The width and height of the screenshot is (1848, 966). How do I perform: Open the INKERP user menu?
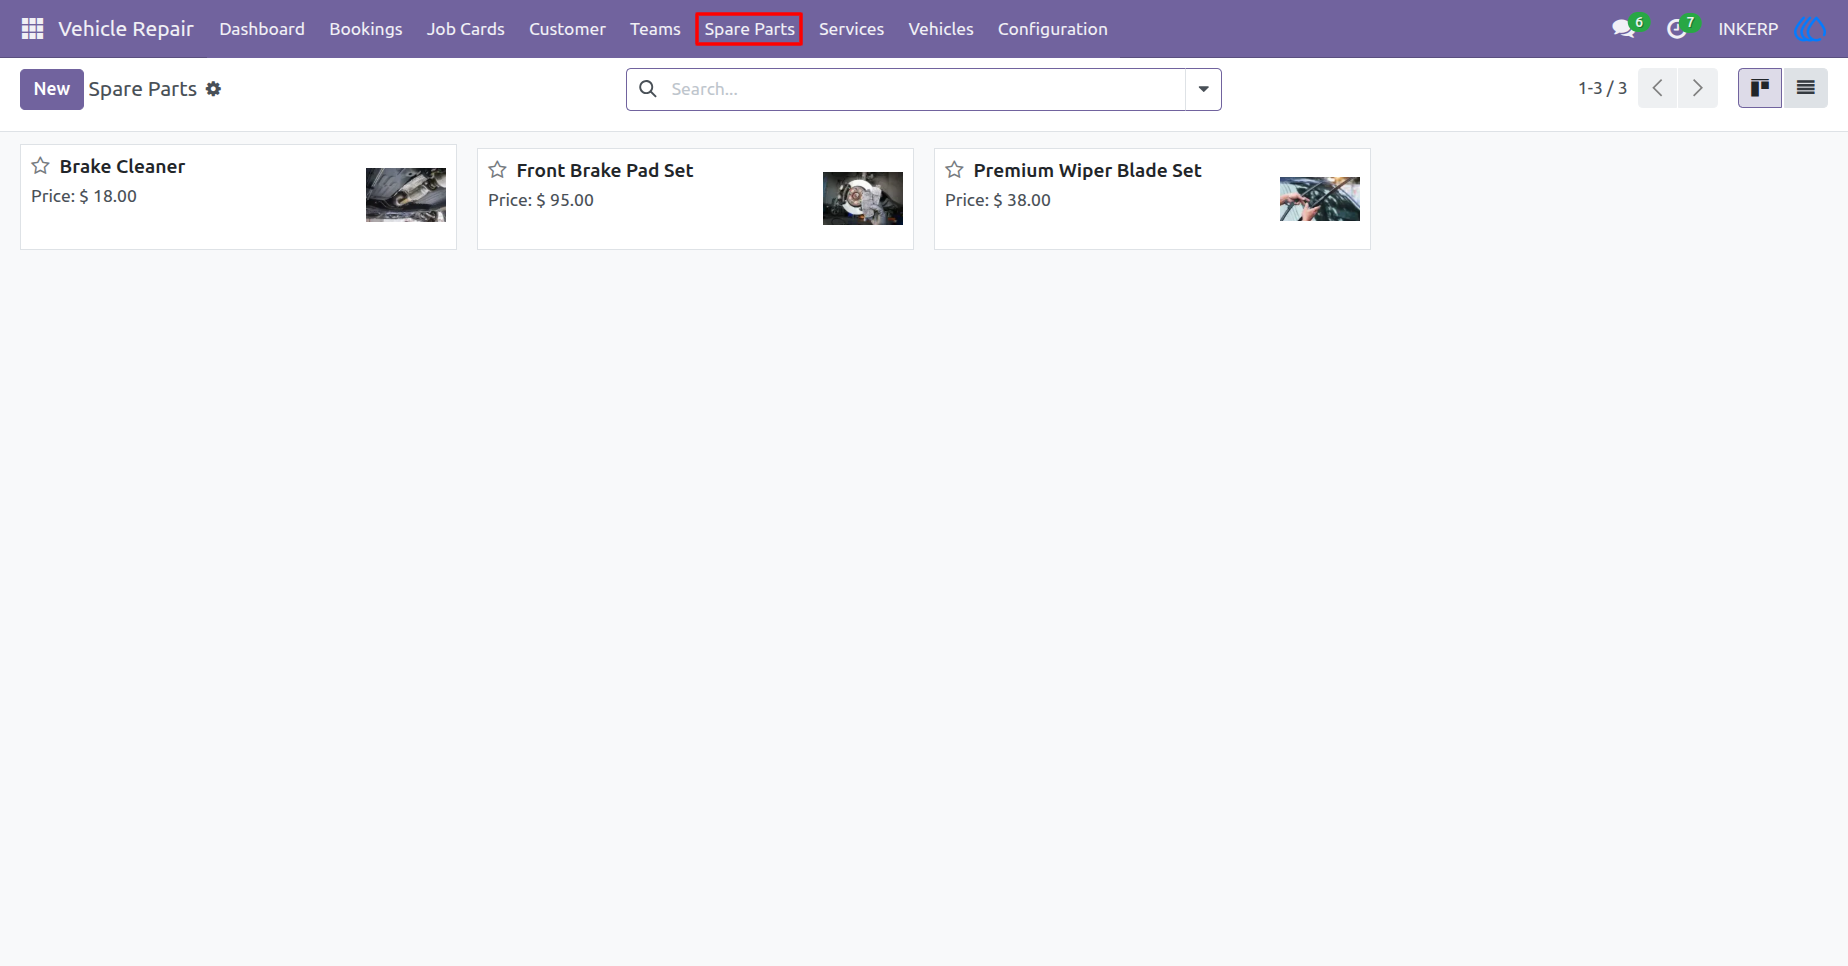pos(1748,29)
